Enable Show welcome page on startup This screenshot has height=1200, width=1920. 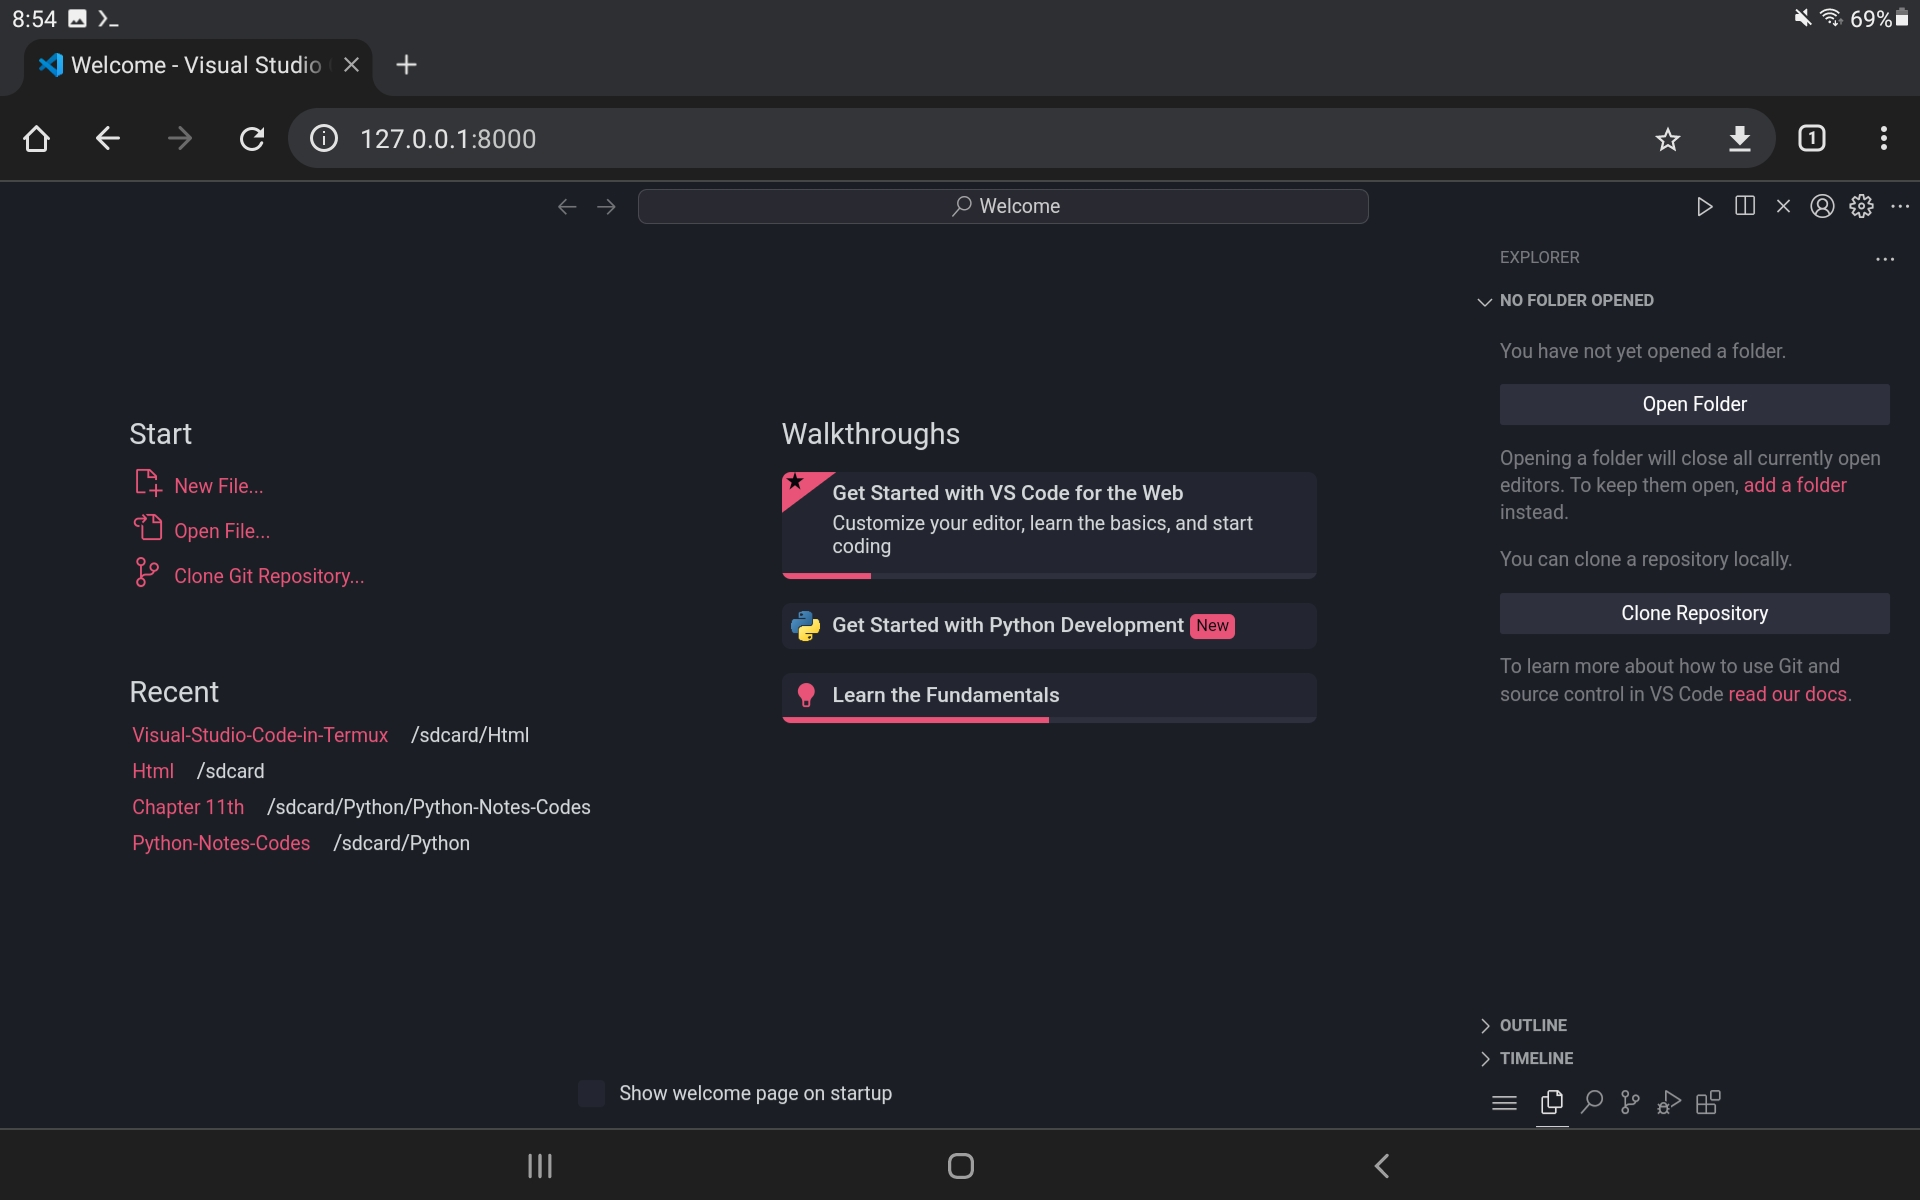591,1093
